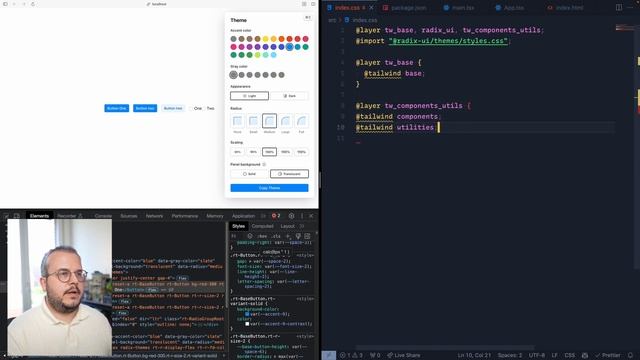The width and height of the screenshot is (640, 360).
Task: Expand more style pane tabs chevron
Action: pos(302,226)
